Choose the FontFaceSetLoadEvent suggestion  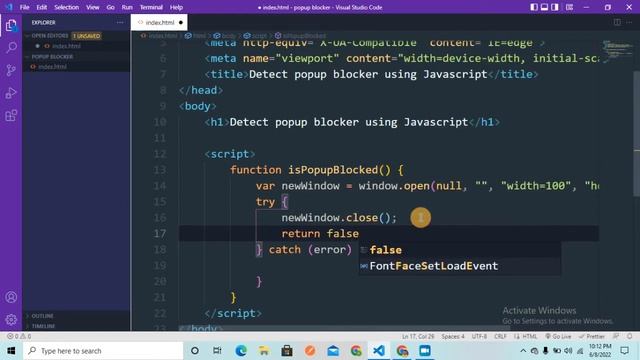460,266
